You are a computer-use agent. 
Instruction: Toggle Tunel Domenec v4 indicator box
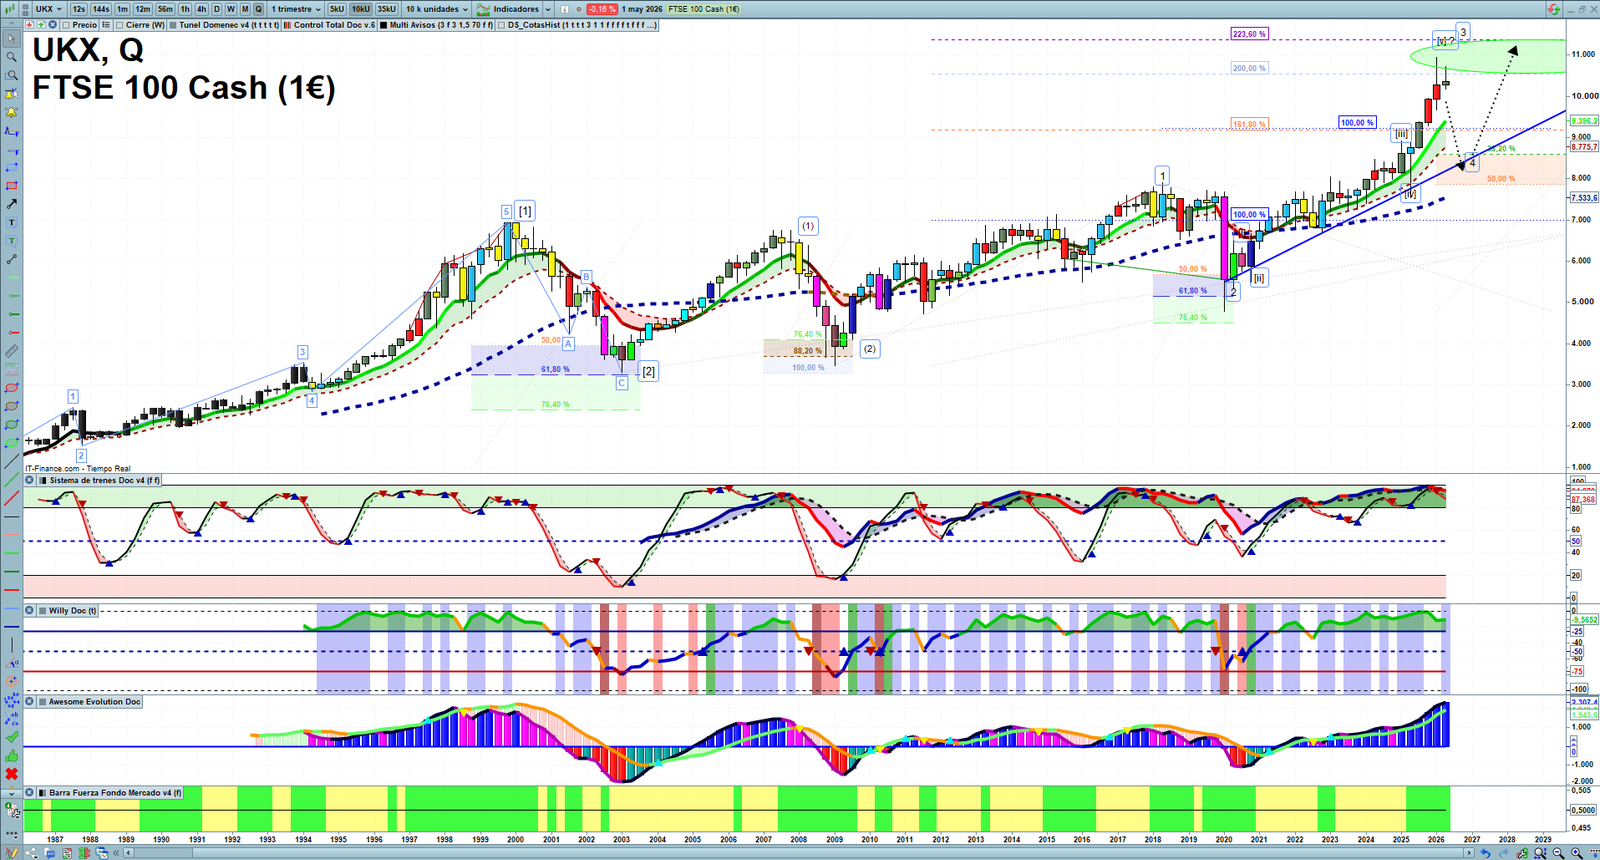point(174,25)
